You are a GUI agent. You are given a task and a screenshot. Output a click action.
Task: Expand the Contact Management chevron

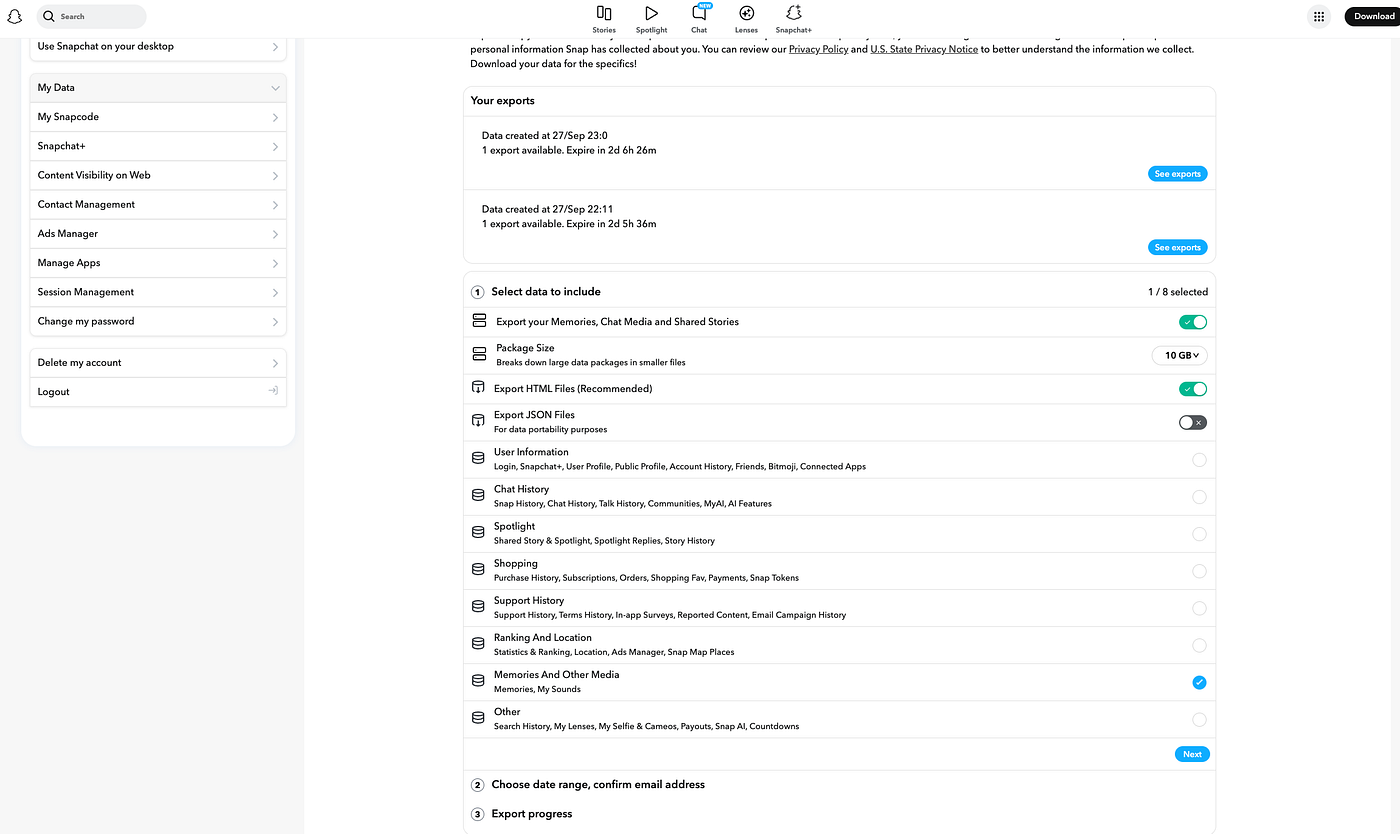275,204
